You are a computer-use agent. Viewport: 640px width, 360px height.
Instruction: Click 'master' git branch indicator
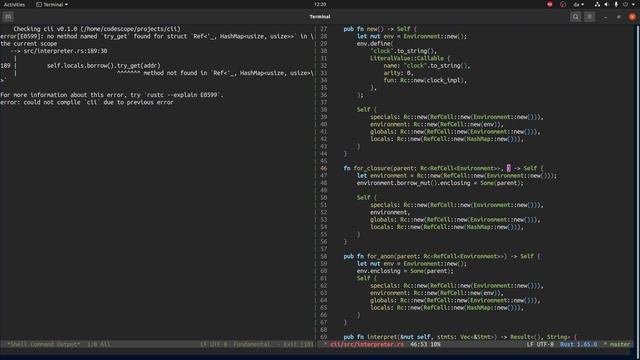pyautogui.click(x=620, y=344)
